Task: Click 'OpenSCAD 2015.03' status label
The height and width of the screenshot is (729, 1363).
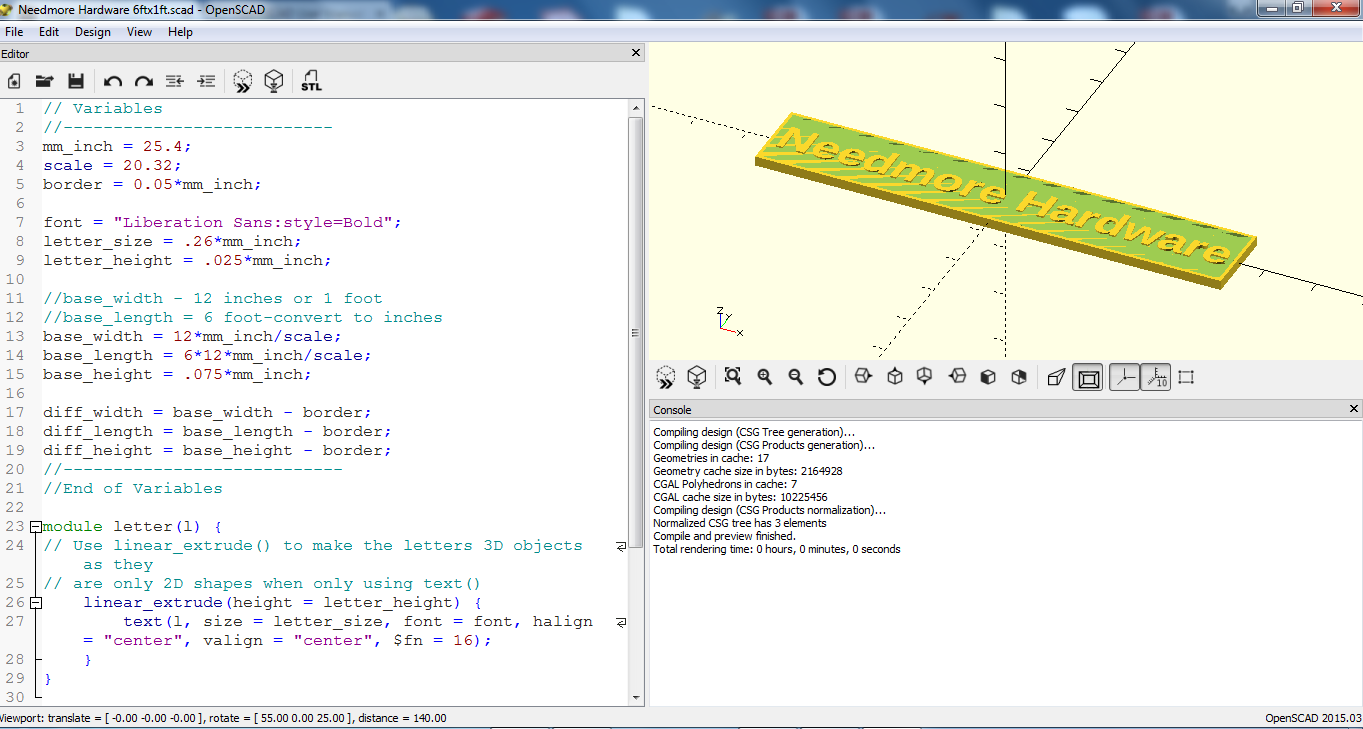Action: (1313, 718)
